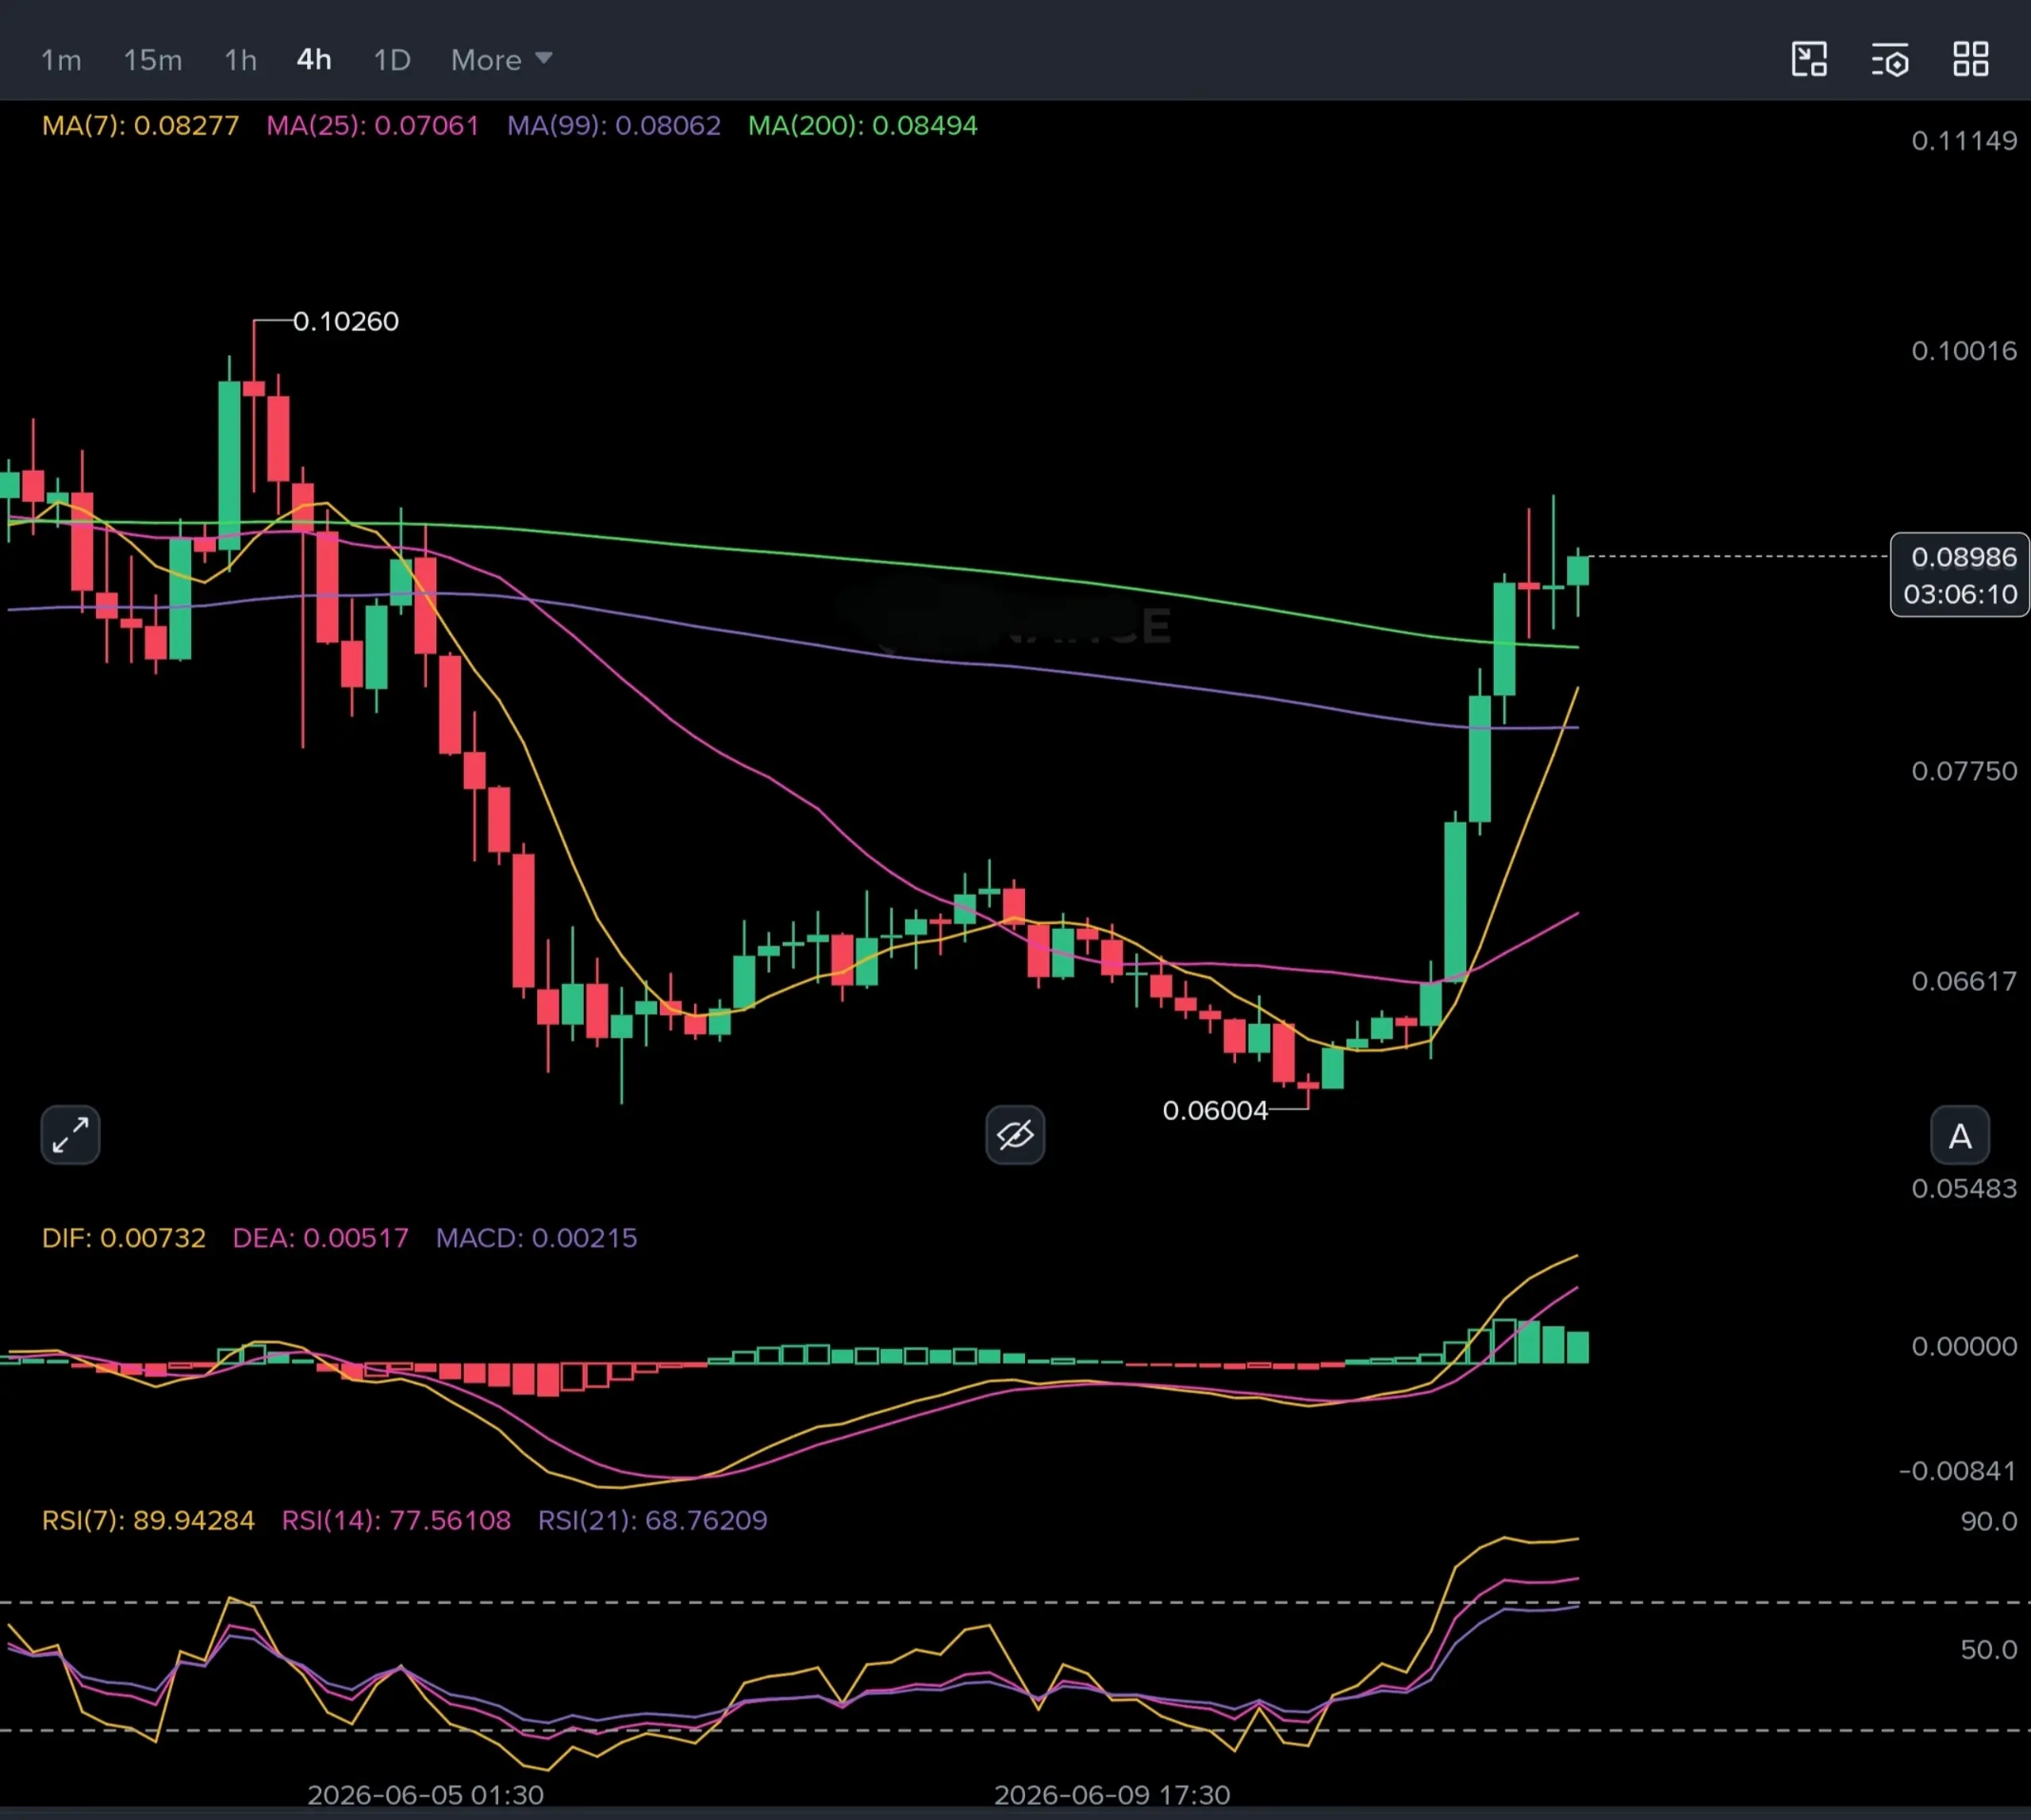The width and height of the screenshot is (2031, 1820).
Task: Switch to the 1m timeframe
Action: pyautogui.click(x=61, y=60)
